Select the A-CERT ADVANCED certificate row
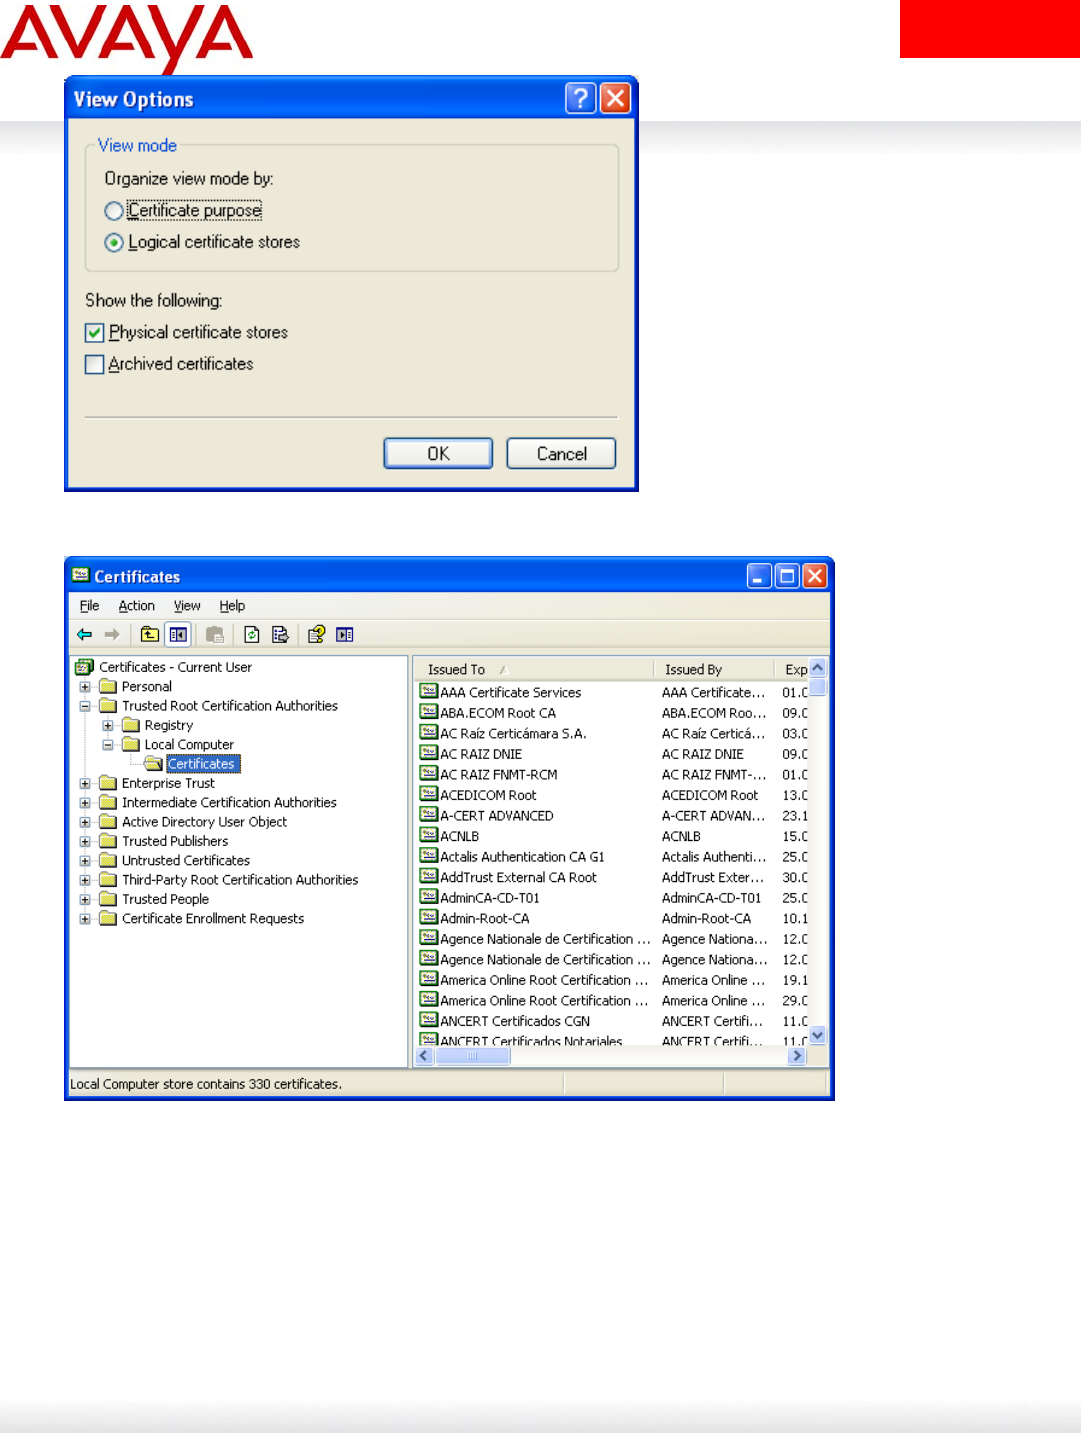The height and width of the screenshot is (1433, 1081). [x=613, y=816]
